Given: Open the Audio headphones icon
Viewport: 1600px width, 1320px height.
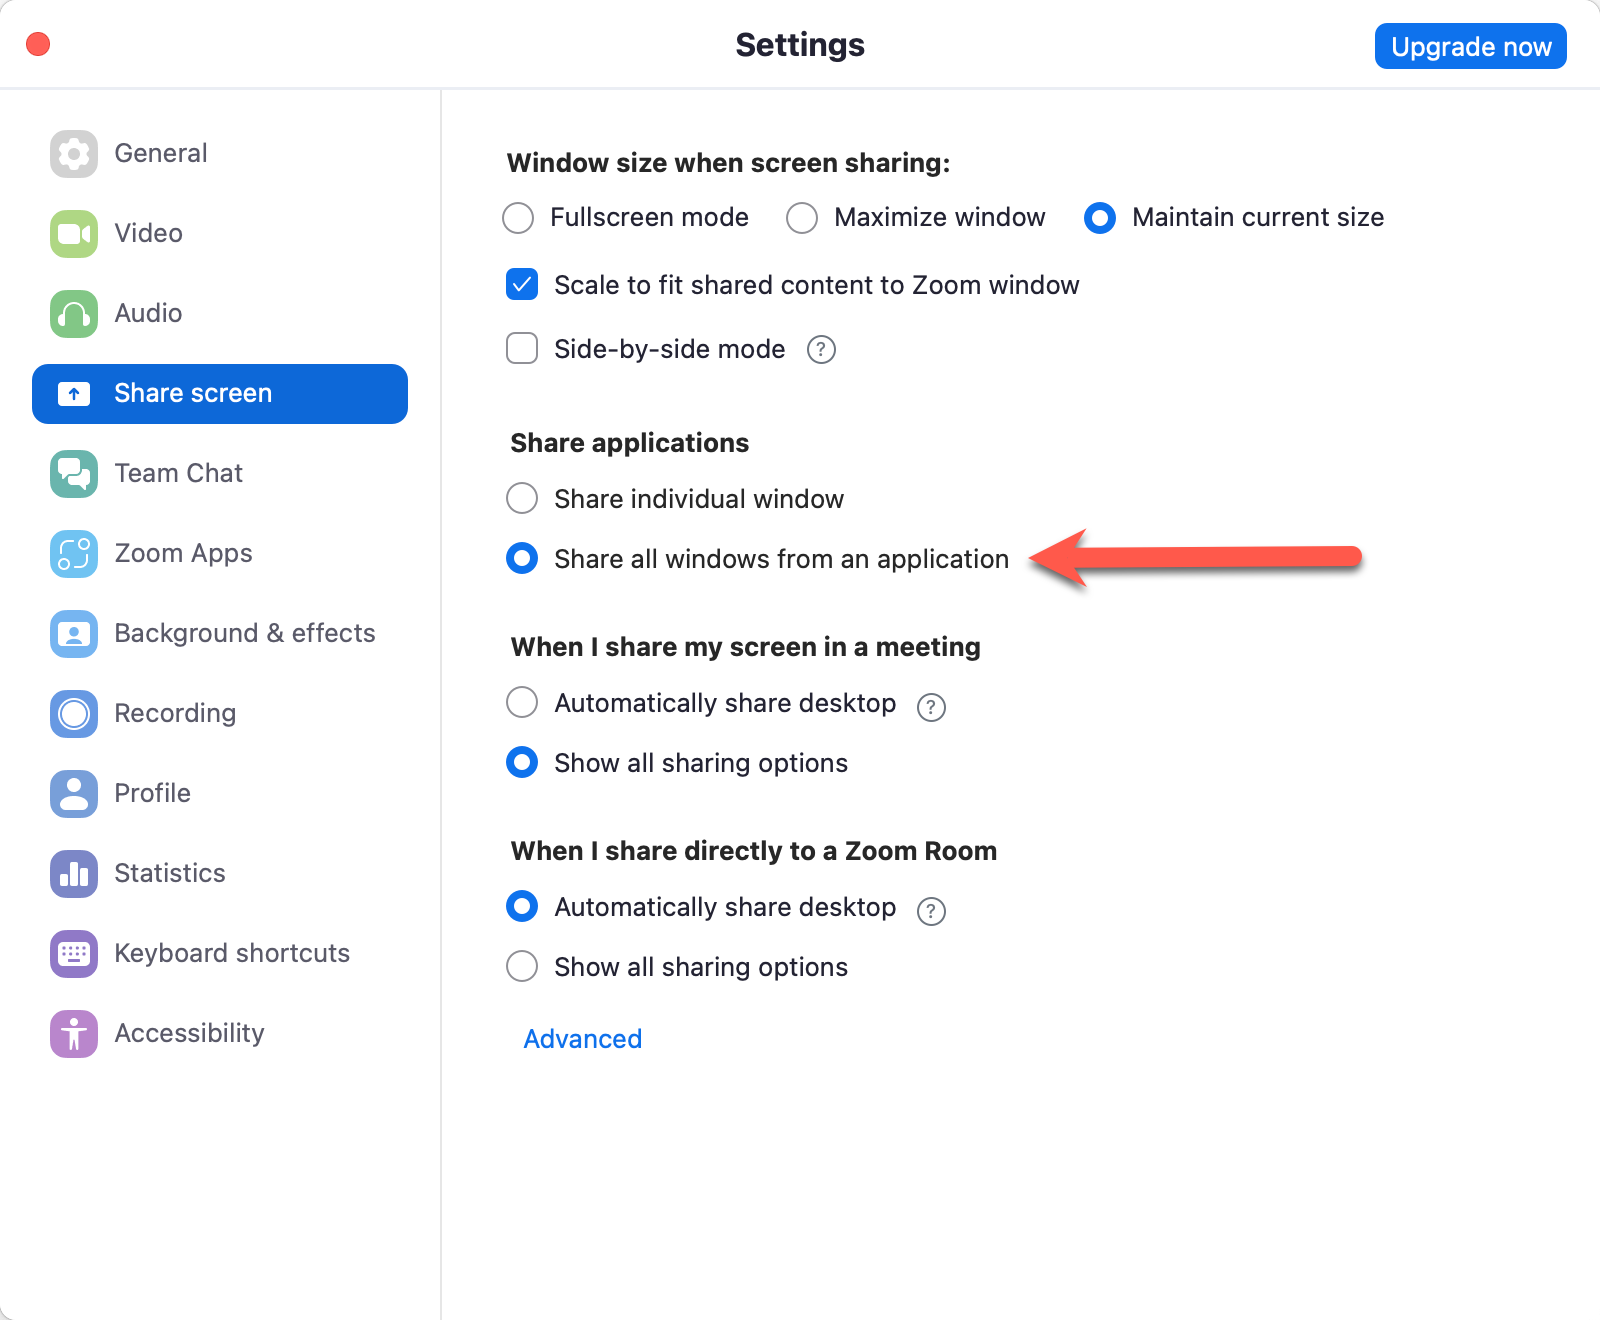Looking at the screenshot, I should coord(74,314).
